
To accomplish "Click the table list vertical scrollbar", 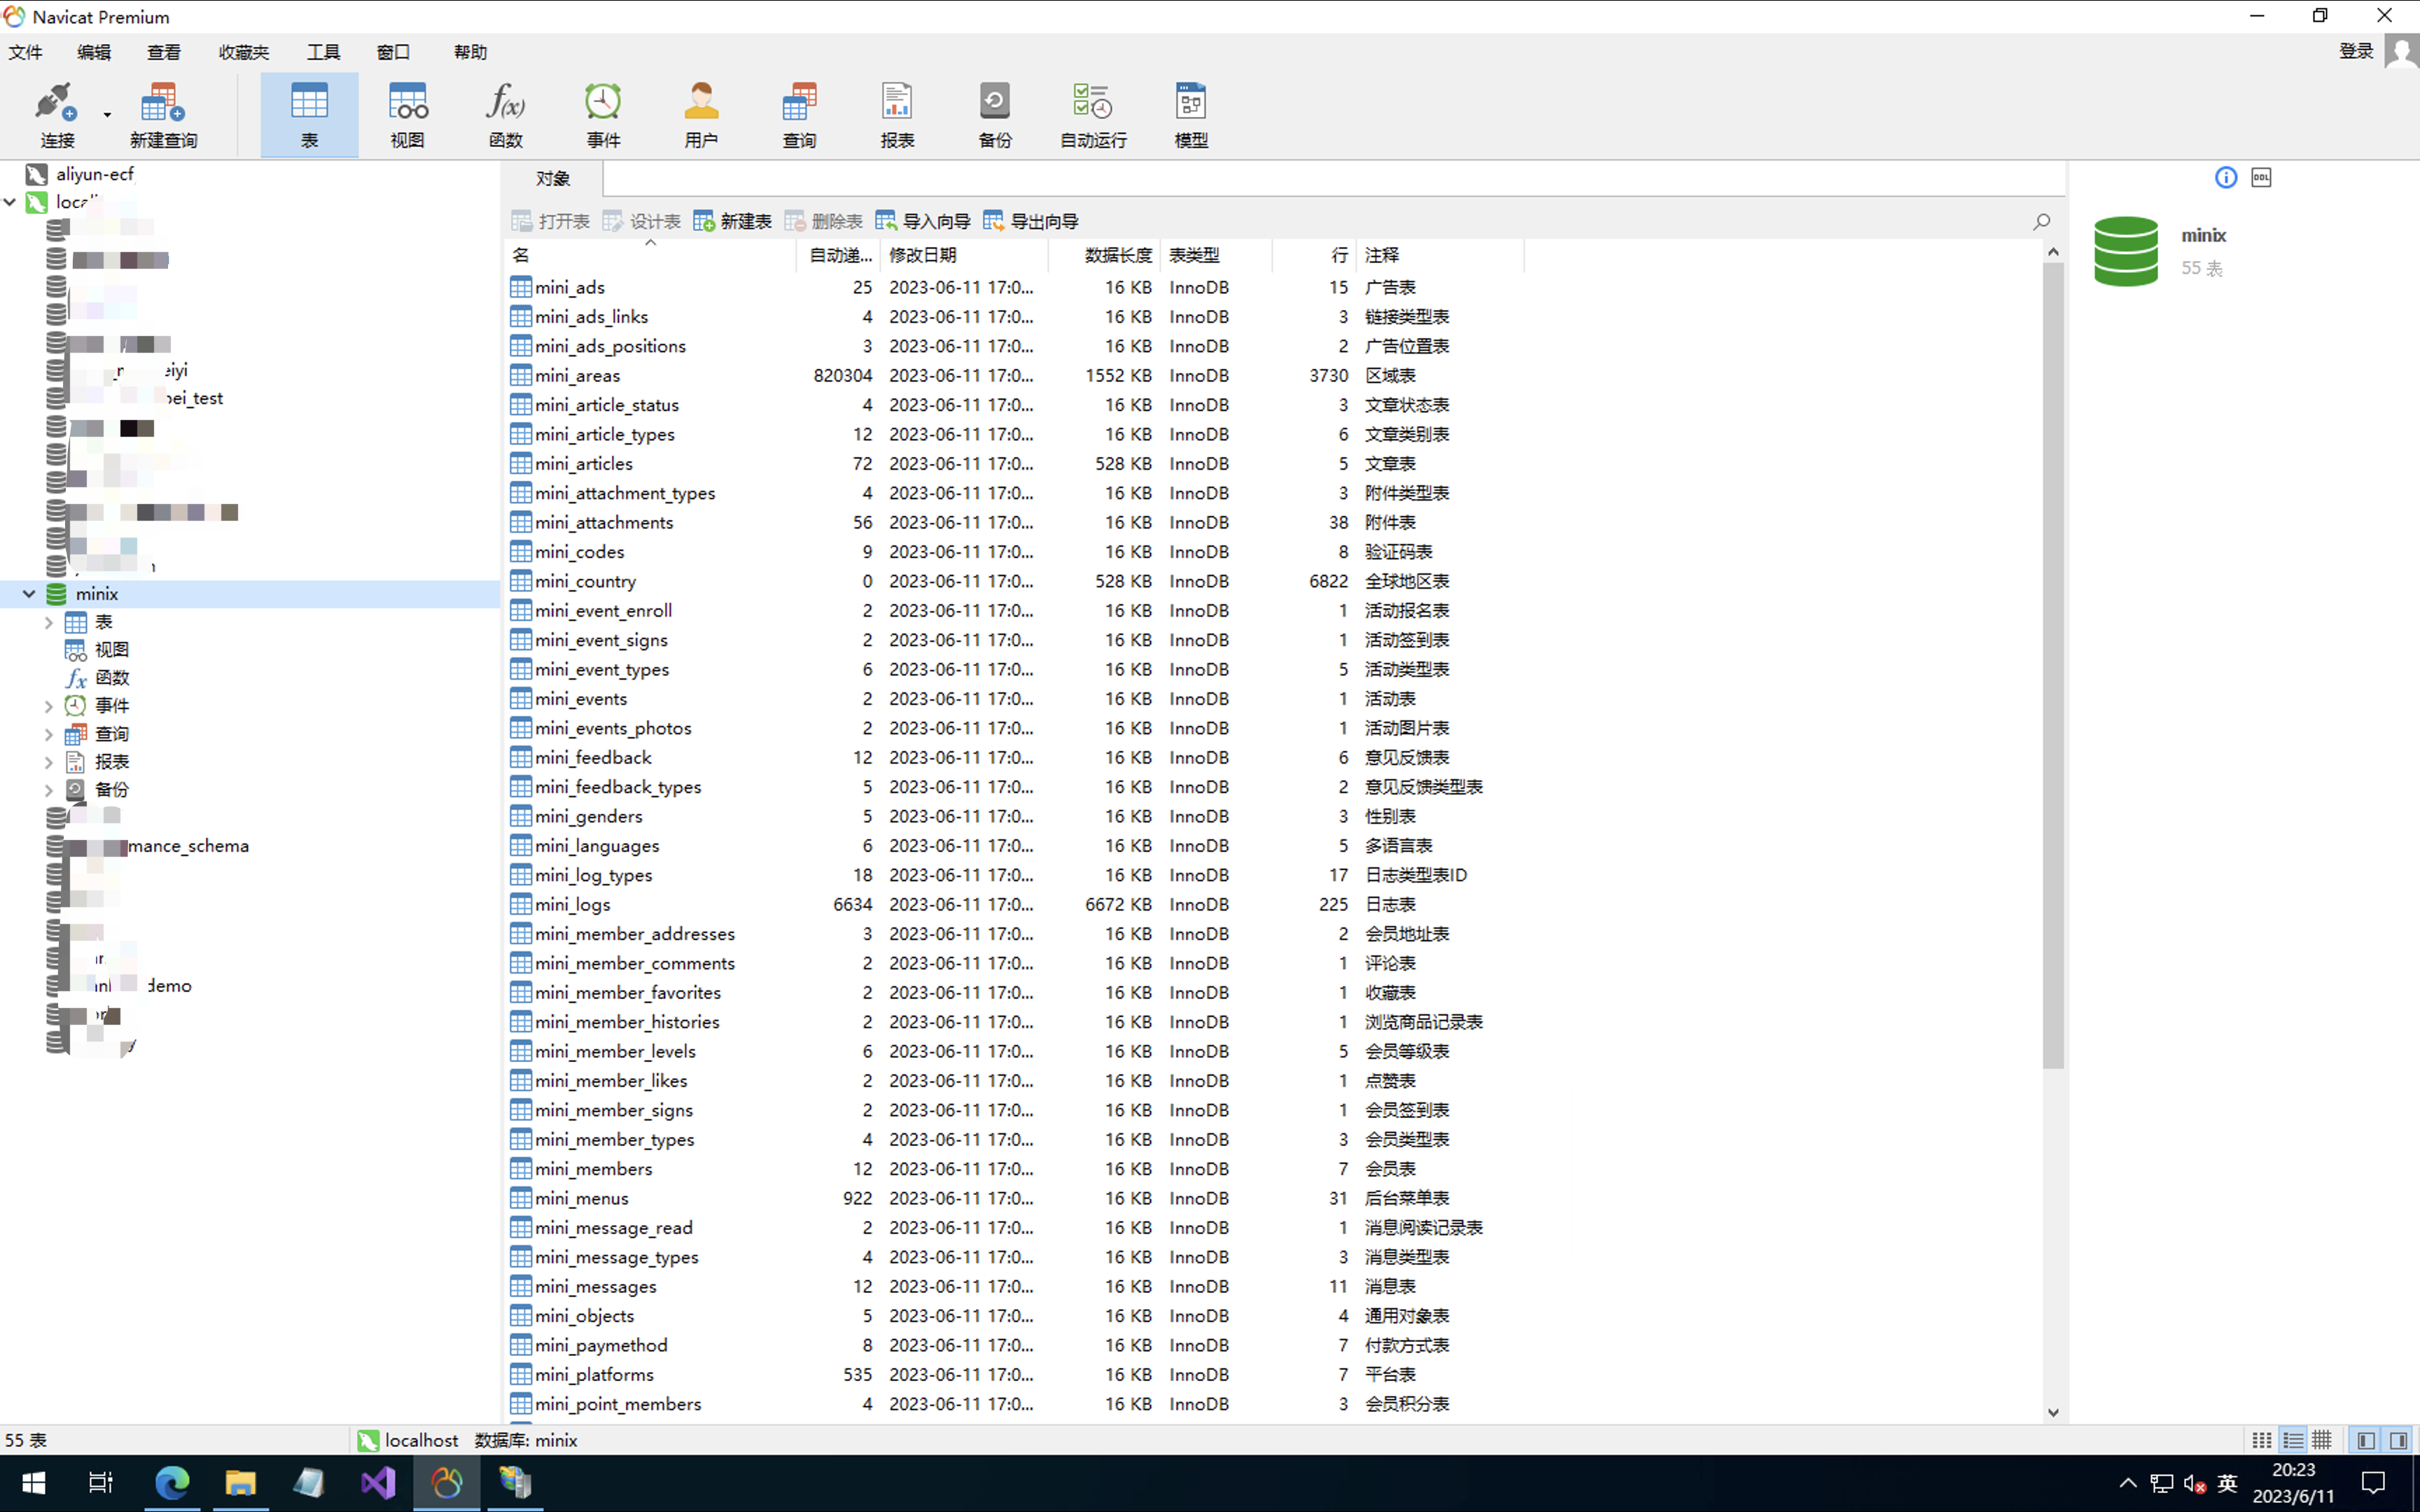I will [2053, 660].
